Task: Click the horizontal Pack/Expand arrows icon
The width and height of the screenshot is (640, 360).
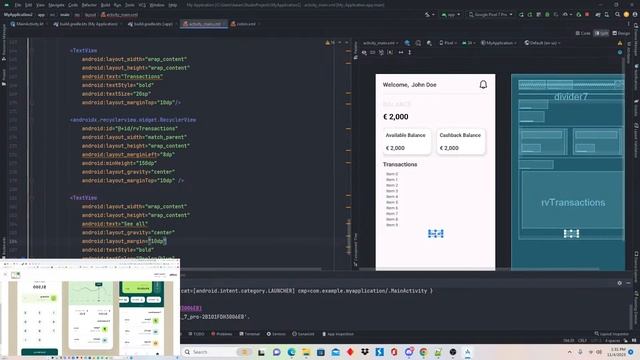Action: tap(401, 53)
